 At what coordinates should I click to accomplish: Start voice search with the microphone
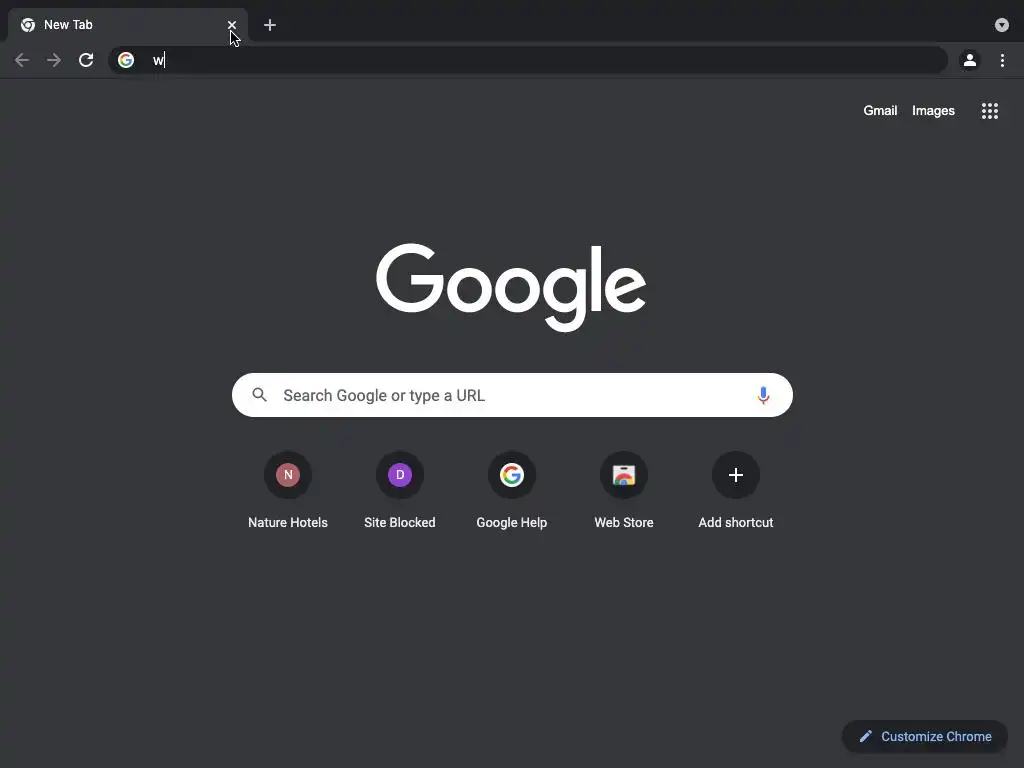pyautogui.click(x=763, y=395)
